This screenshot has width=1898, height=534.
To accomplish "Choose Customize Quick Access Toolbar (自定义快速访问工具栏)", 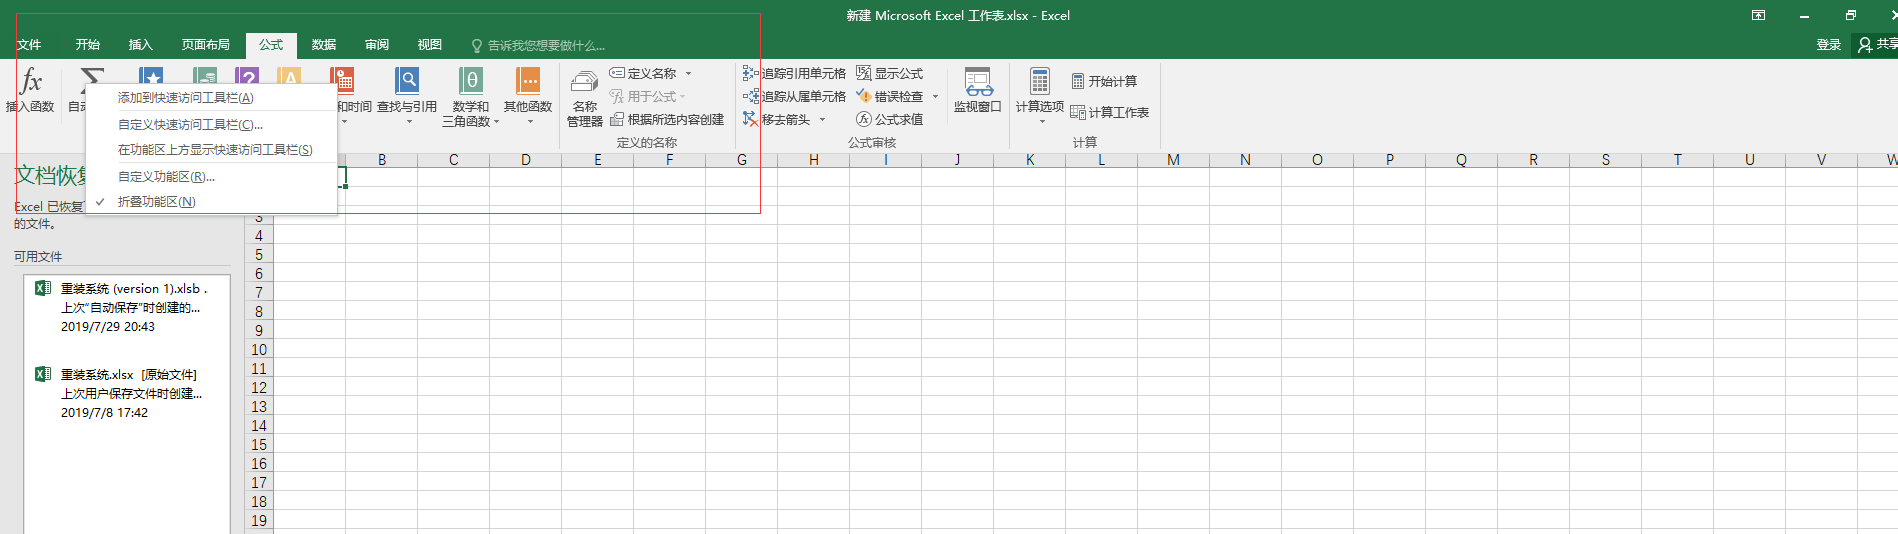I will coord(211,124).
